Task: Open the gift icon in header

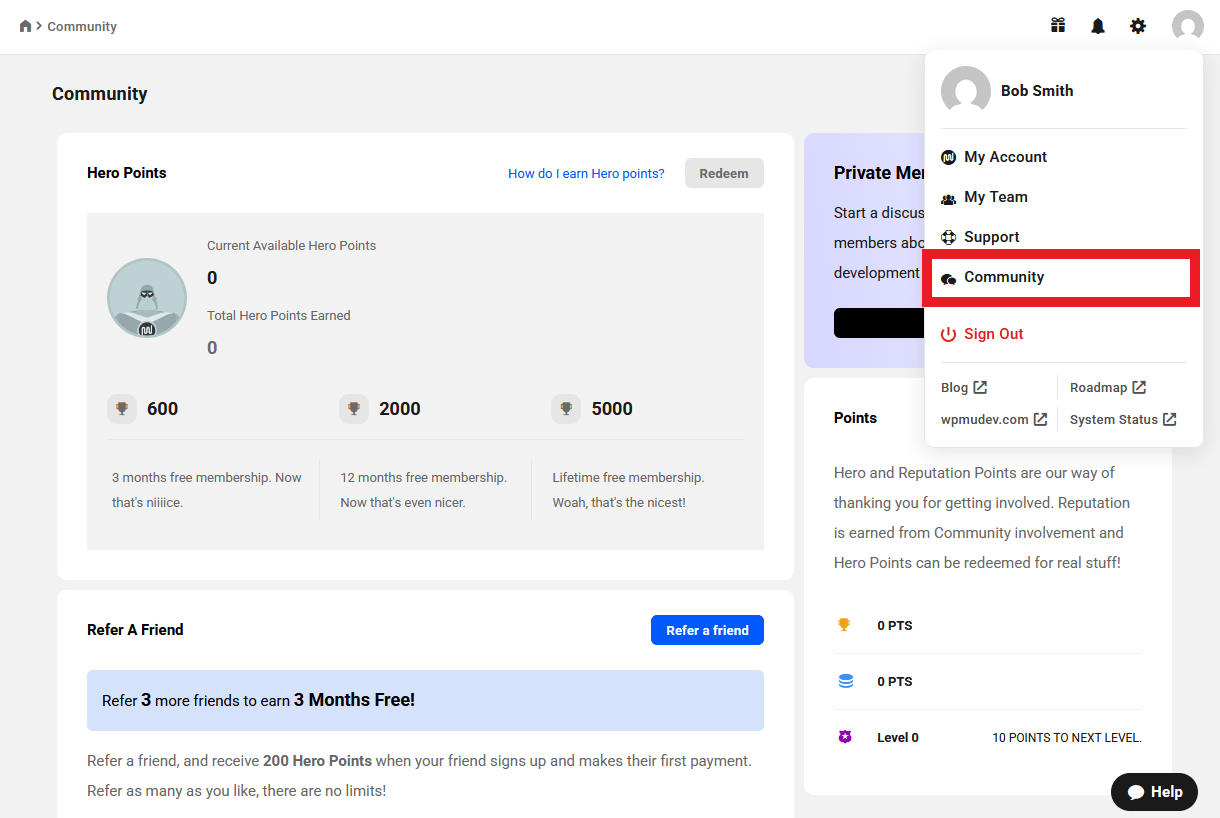Action: [1058, 26]
